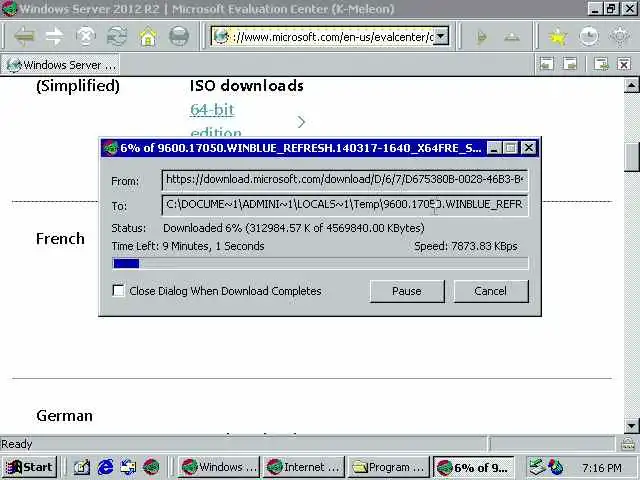Enable Close Dialog When Download Completes
The width and height of the screenshot is (640, 480).
coord(118,291)
